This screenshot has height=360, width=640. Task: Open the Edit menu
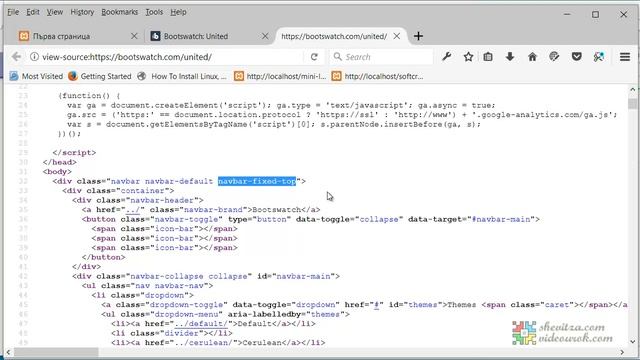tap(33, 12)
